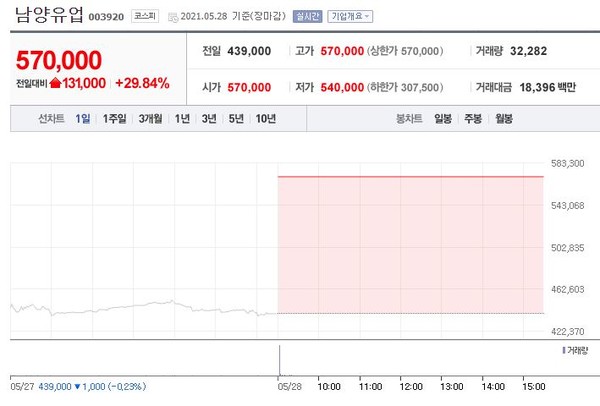Click the 거래량 volume legend marker
The height and width of the screenshot is (406, 600).
pyautogui.click(x=564, y=351)
